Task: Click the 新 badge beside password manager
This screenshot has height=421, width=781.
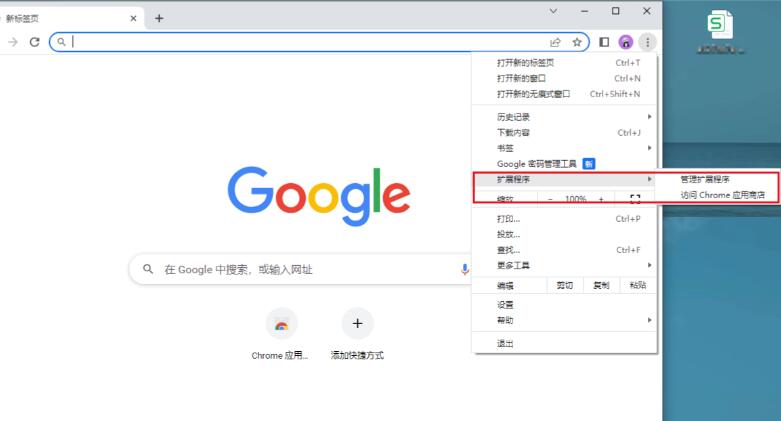Action: click(589, 164)
